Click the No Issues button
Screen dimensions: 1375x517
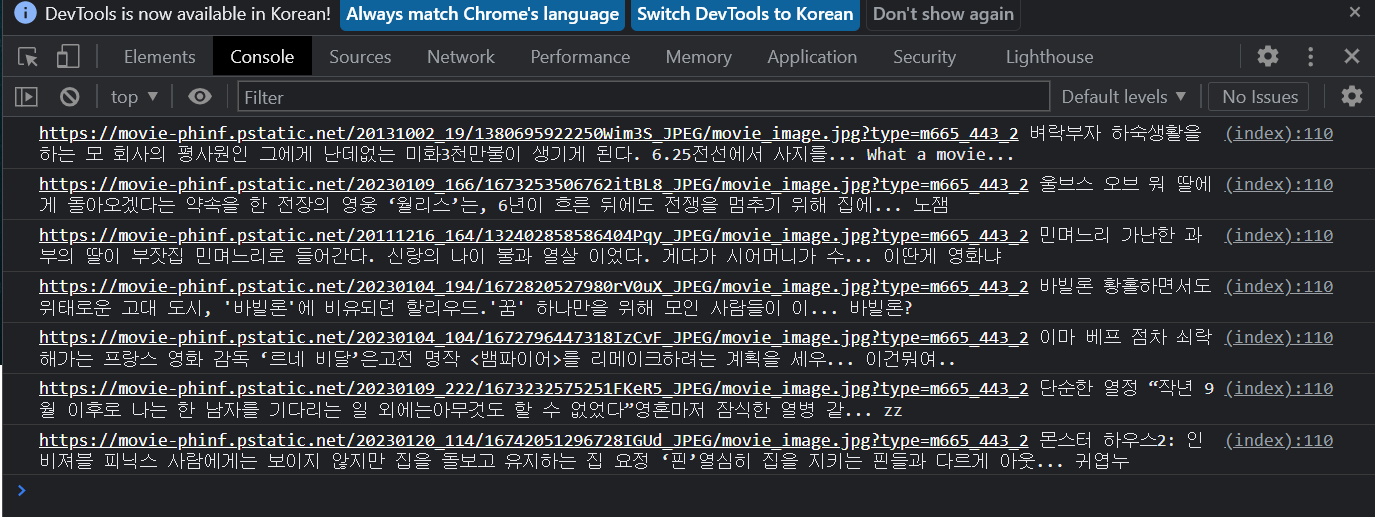[1259, 97]
